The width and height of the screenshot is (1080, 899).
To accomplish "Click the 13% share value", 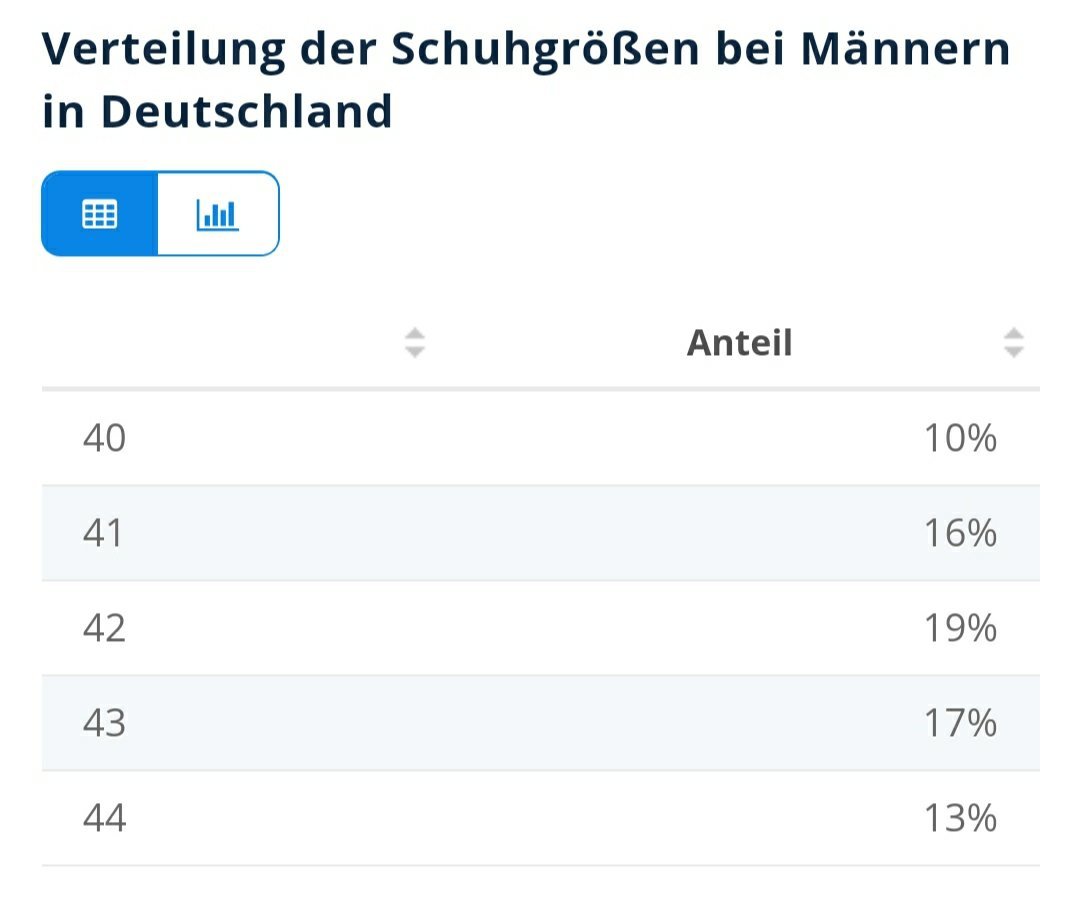I will [960, 818].
